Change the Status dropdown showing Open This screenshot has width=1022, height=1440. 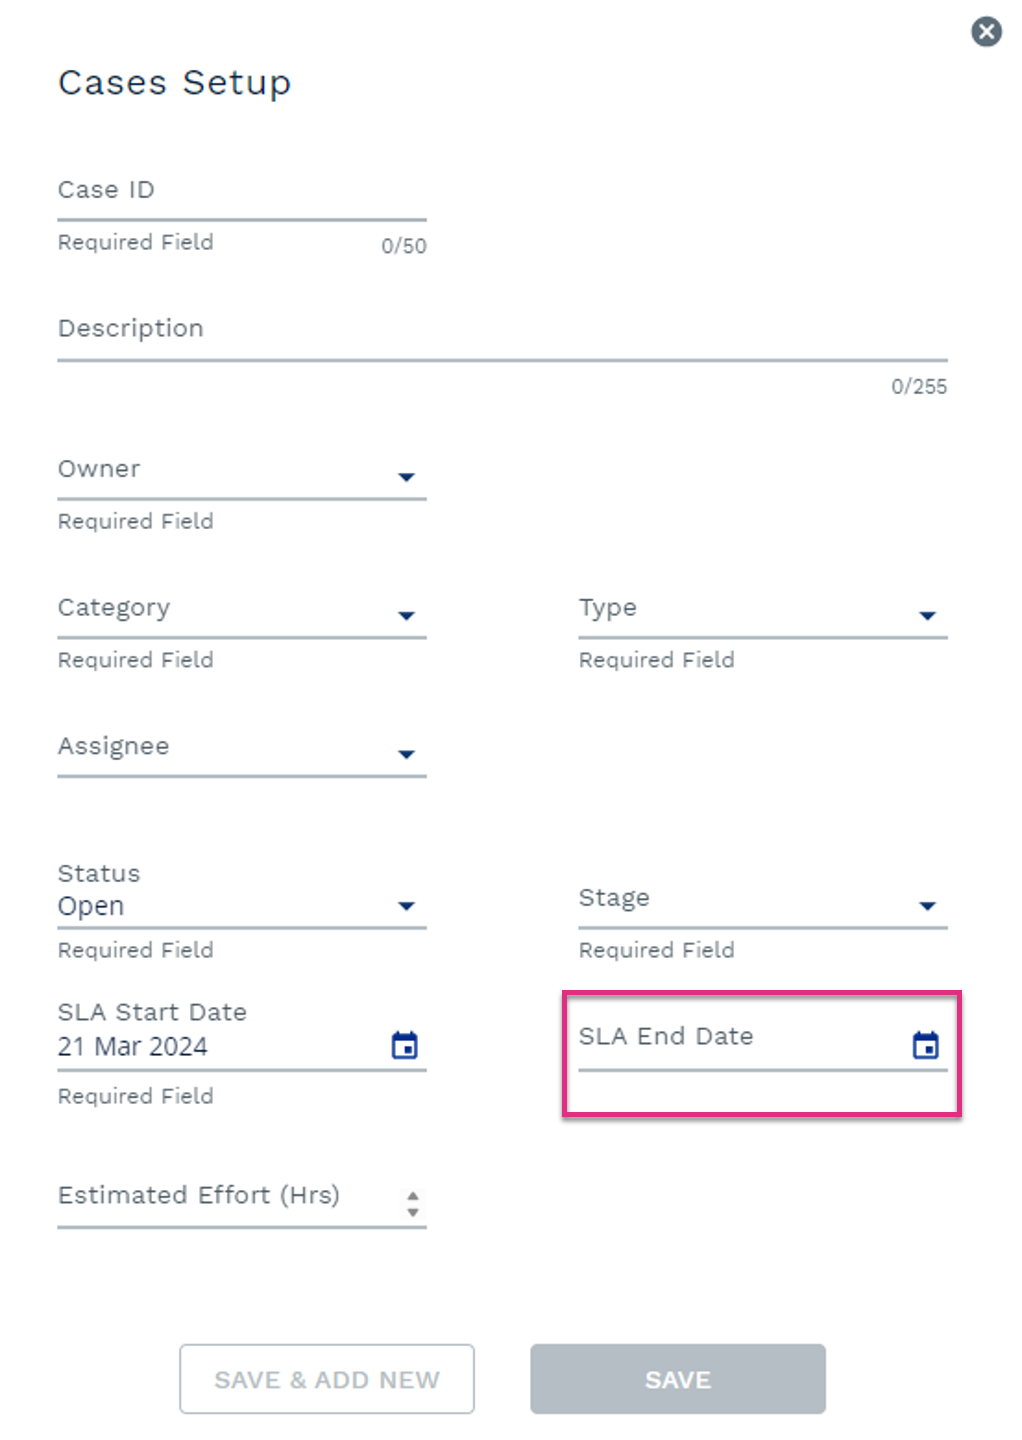(x=242, y=906)
